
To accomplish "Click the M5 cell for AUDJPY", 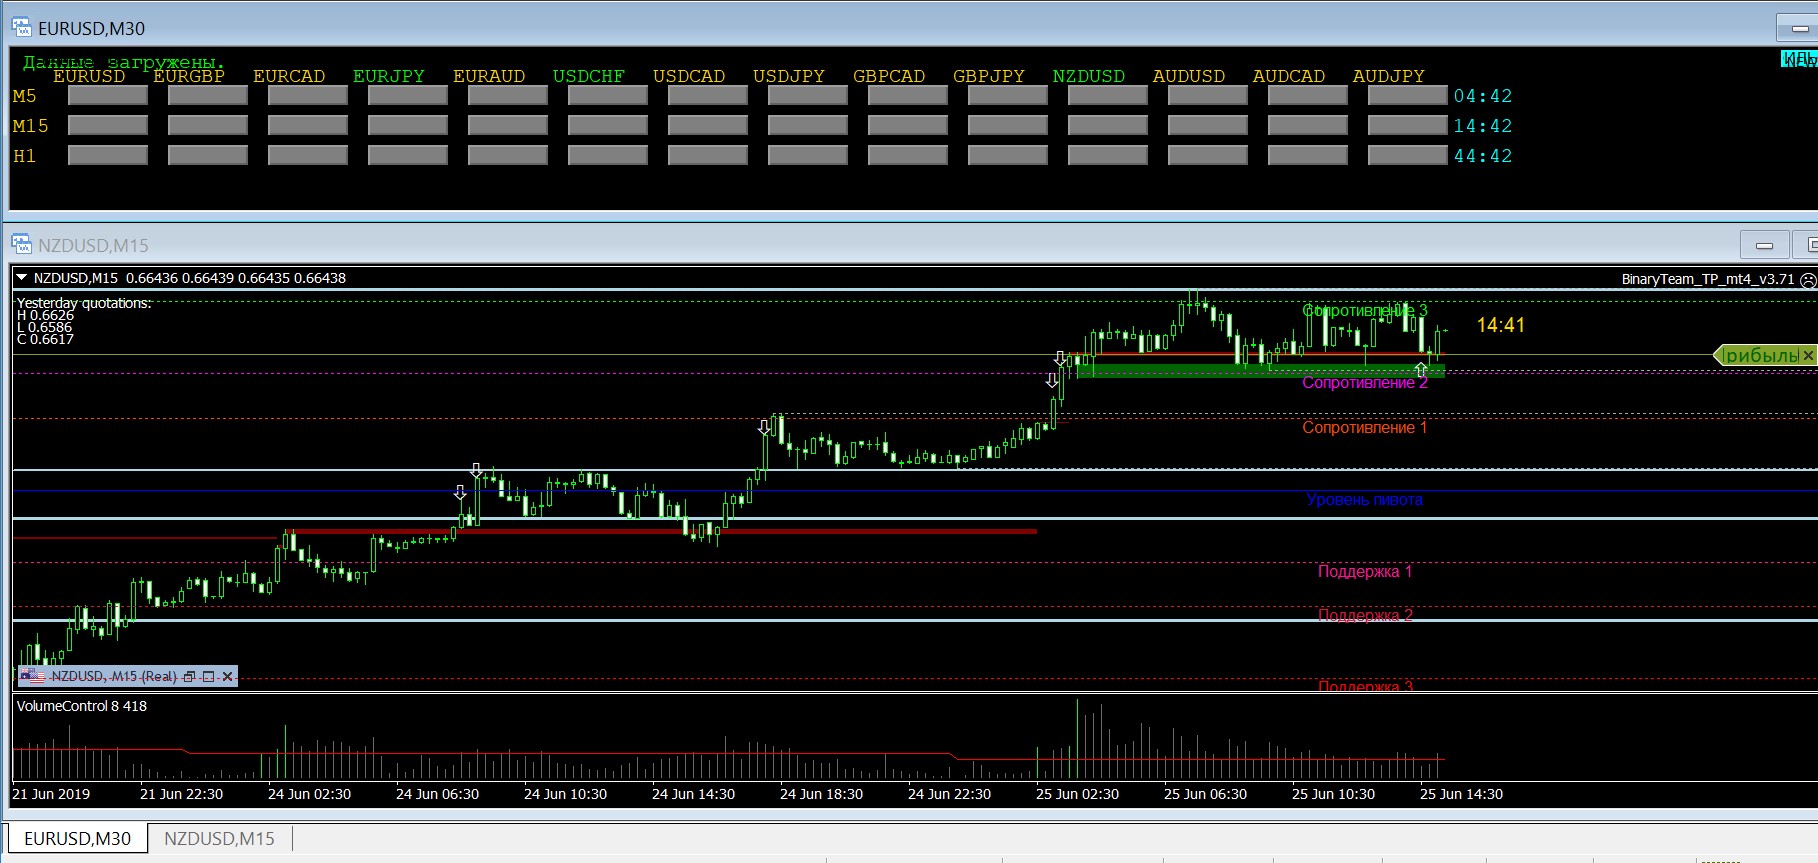I will click(x=1408, y=96).
